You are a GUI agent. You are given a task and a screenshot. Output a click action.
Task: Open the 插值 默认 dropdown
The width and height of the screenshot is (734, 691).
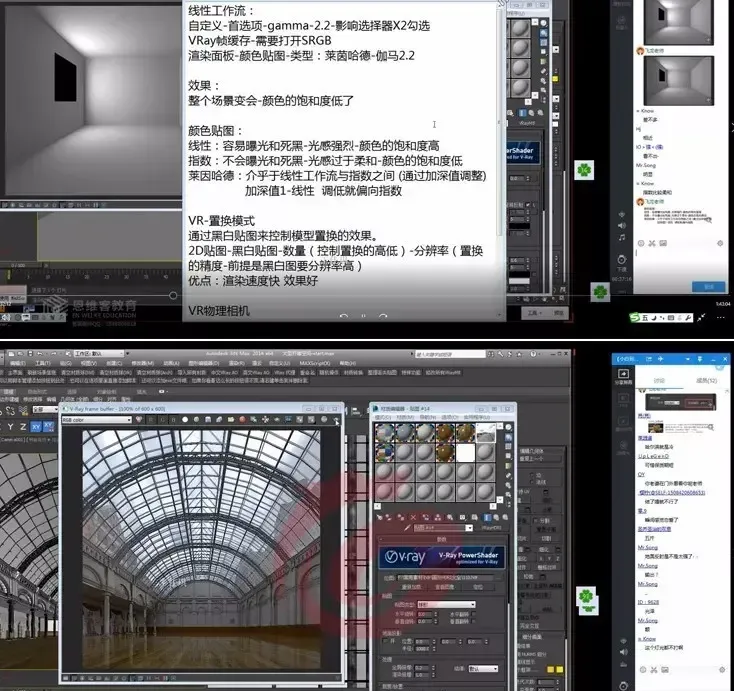pyautogui.click(x=483, y=669)
